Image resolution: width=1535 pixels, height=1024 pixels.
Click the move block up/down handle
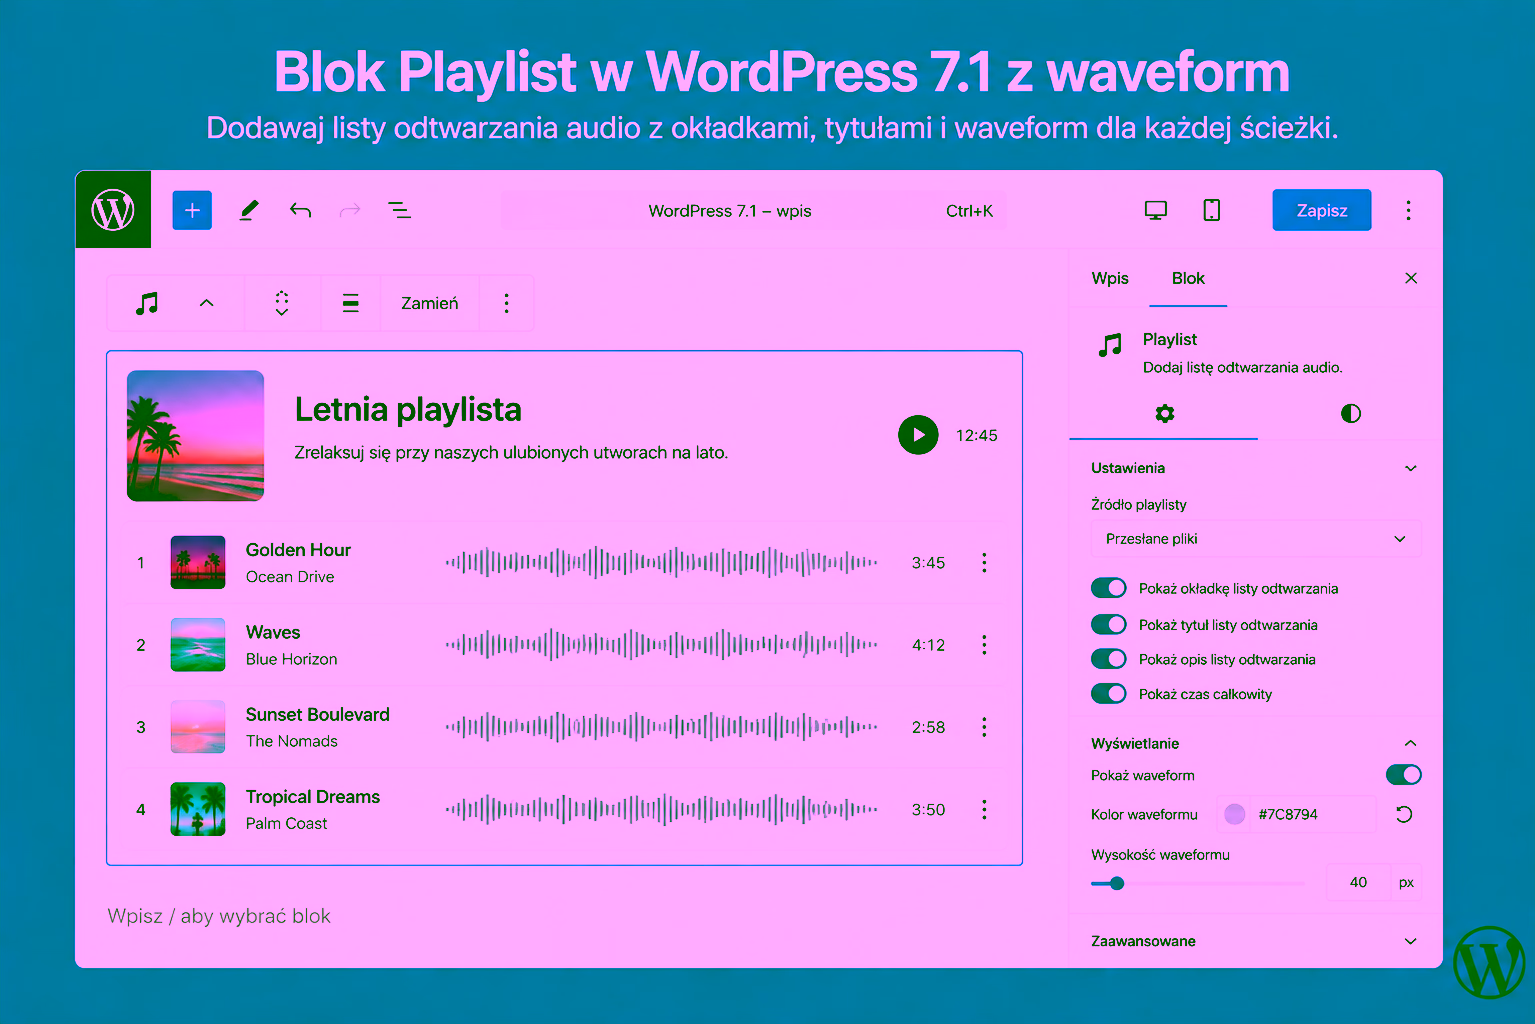282,303
